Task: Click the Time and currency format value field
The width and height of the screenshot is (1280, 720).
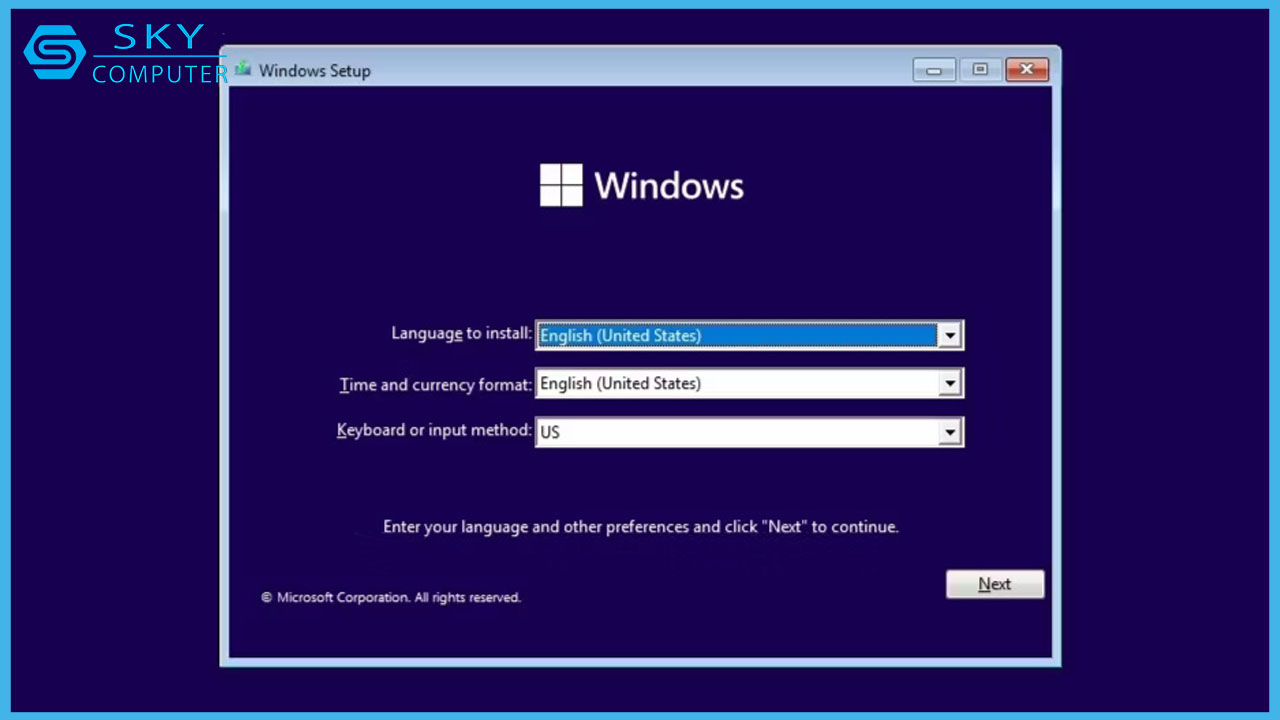Action: point(736,384)
